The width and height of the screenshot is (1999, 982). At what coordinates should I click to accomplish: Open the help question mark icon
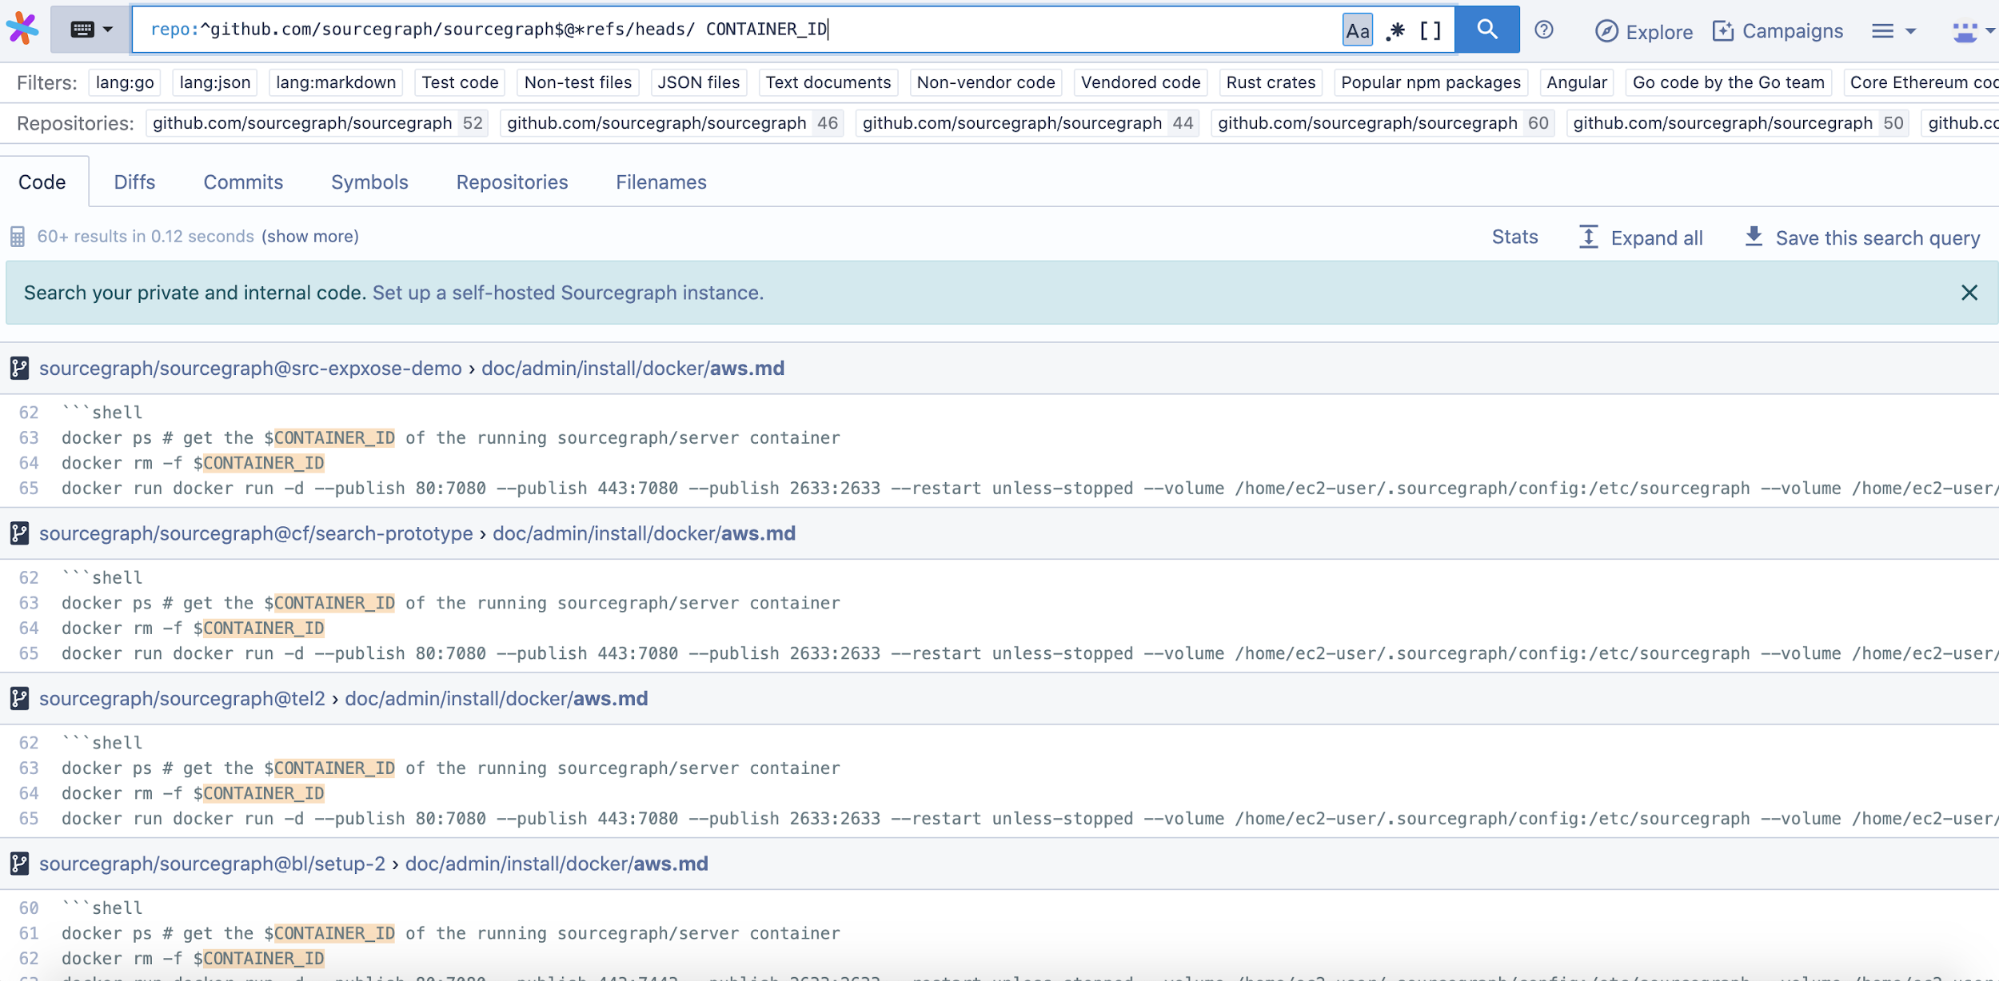[1544, 30]
